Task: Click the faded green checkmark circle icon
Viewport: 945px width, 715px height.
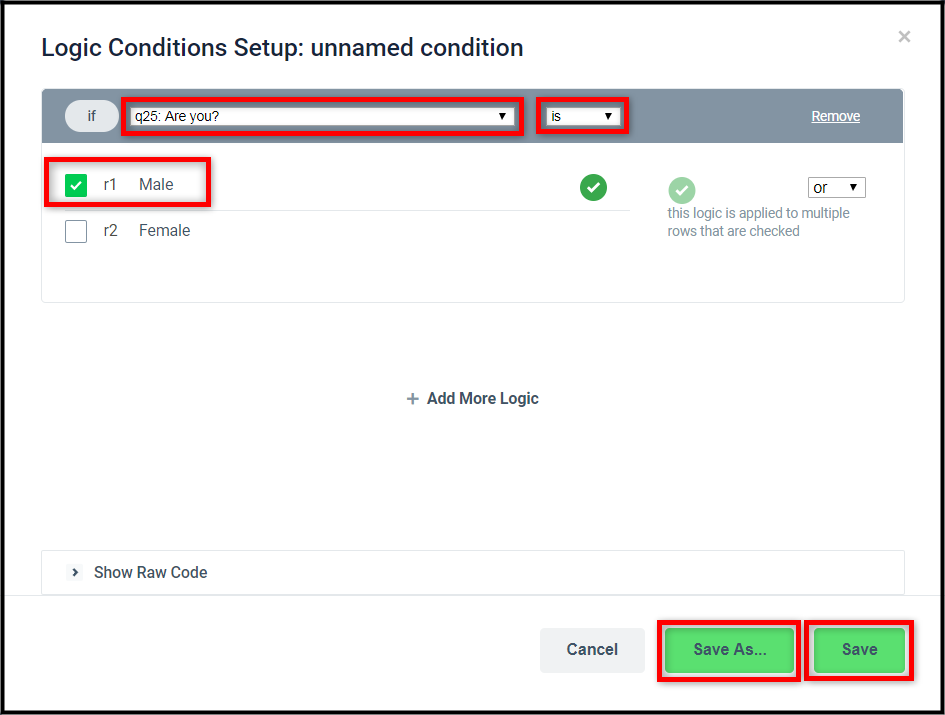Action: pyautogui.click(x=682, y=191)
